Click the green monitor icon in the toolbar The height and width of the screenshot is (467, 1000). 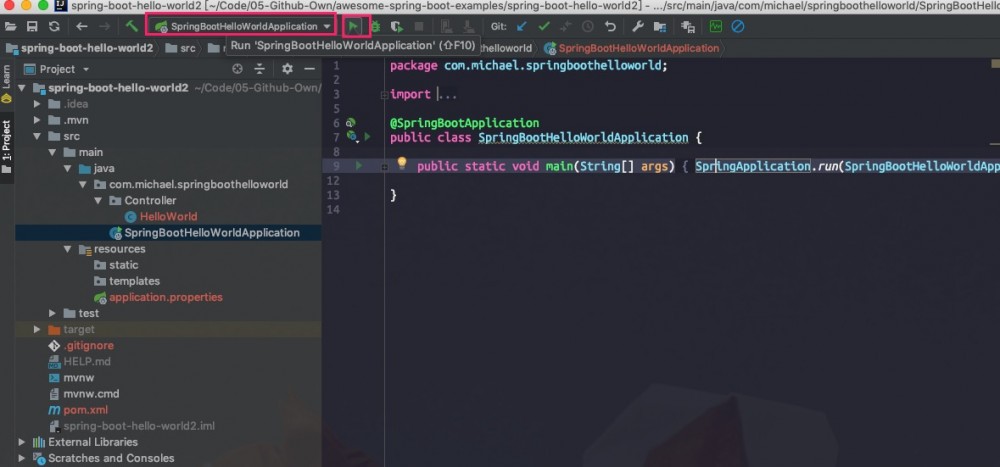[716, 27]
